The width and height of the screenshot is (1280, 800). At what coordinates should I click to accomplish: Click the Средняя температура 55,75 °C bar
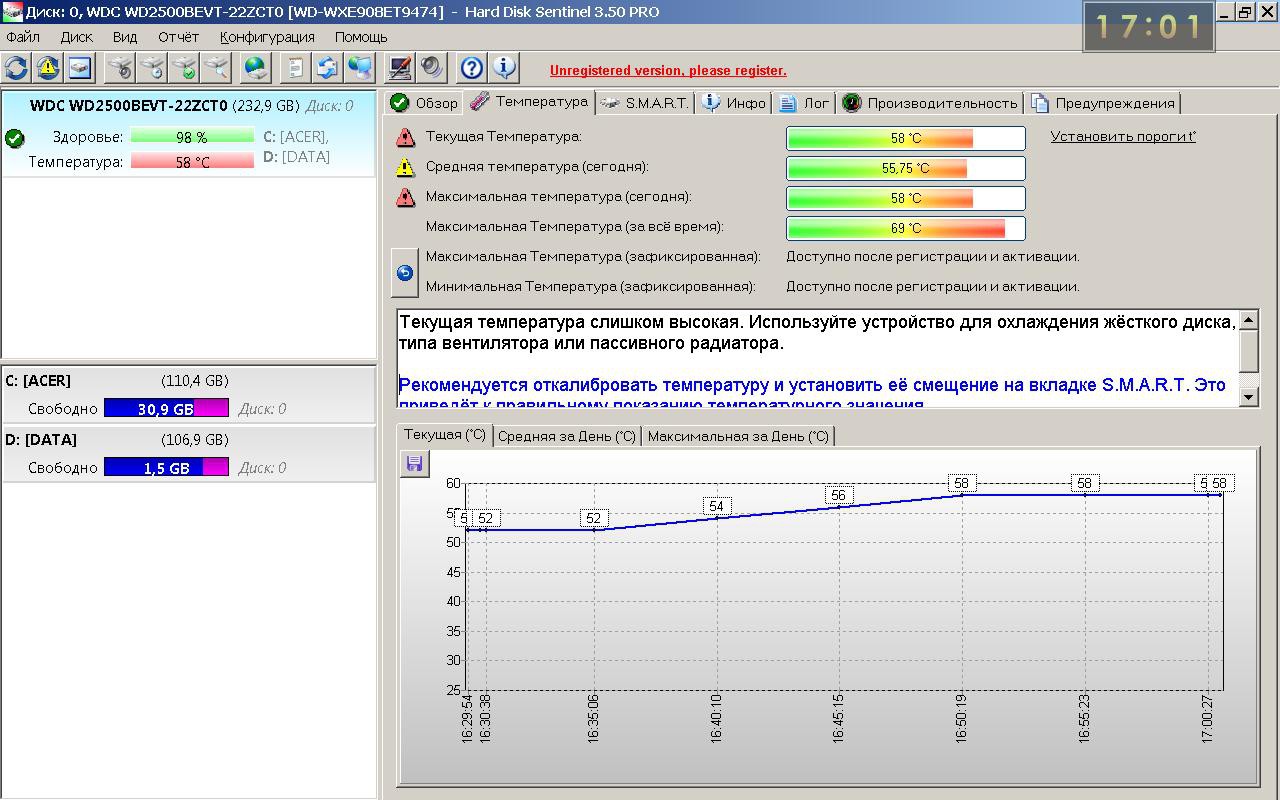pos(906,168)
